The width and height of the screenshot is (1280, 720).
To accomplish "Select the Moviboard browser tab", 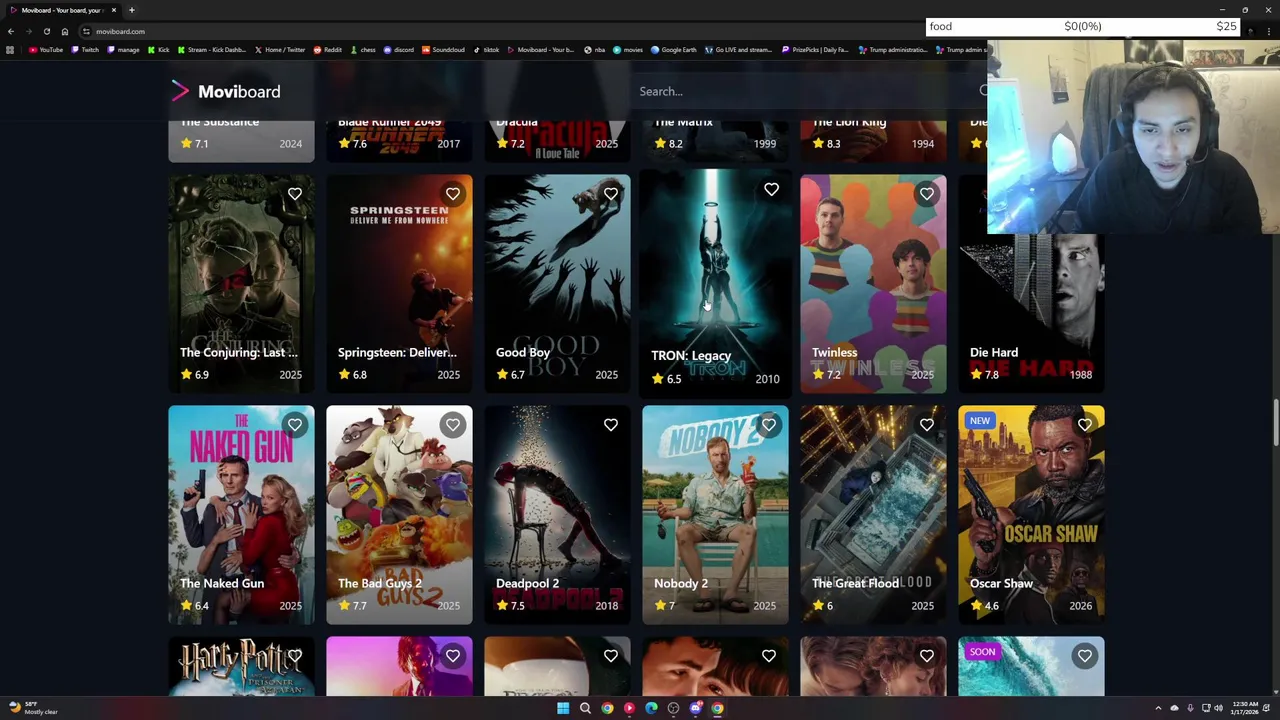I will (x=62, y=10).
